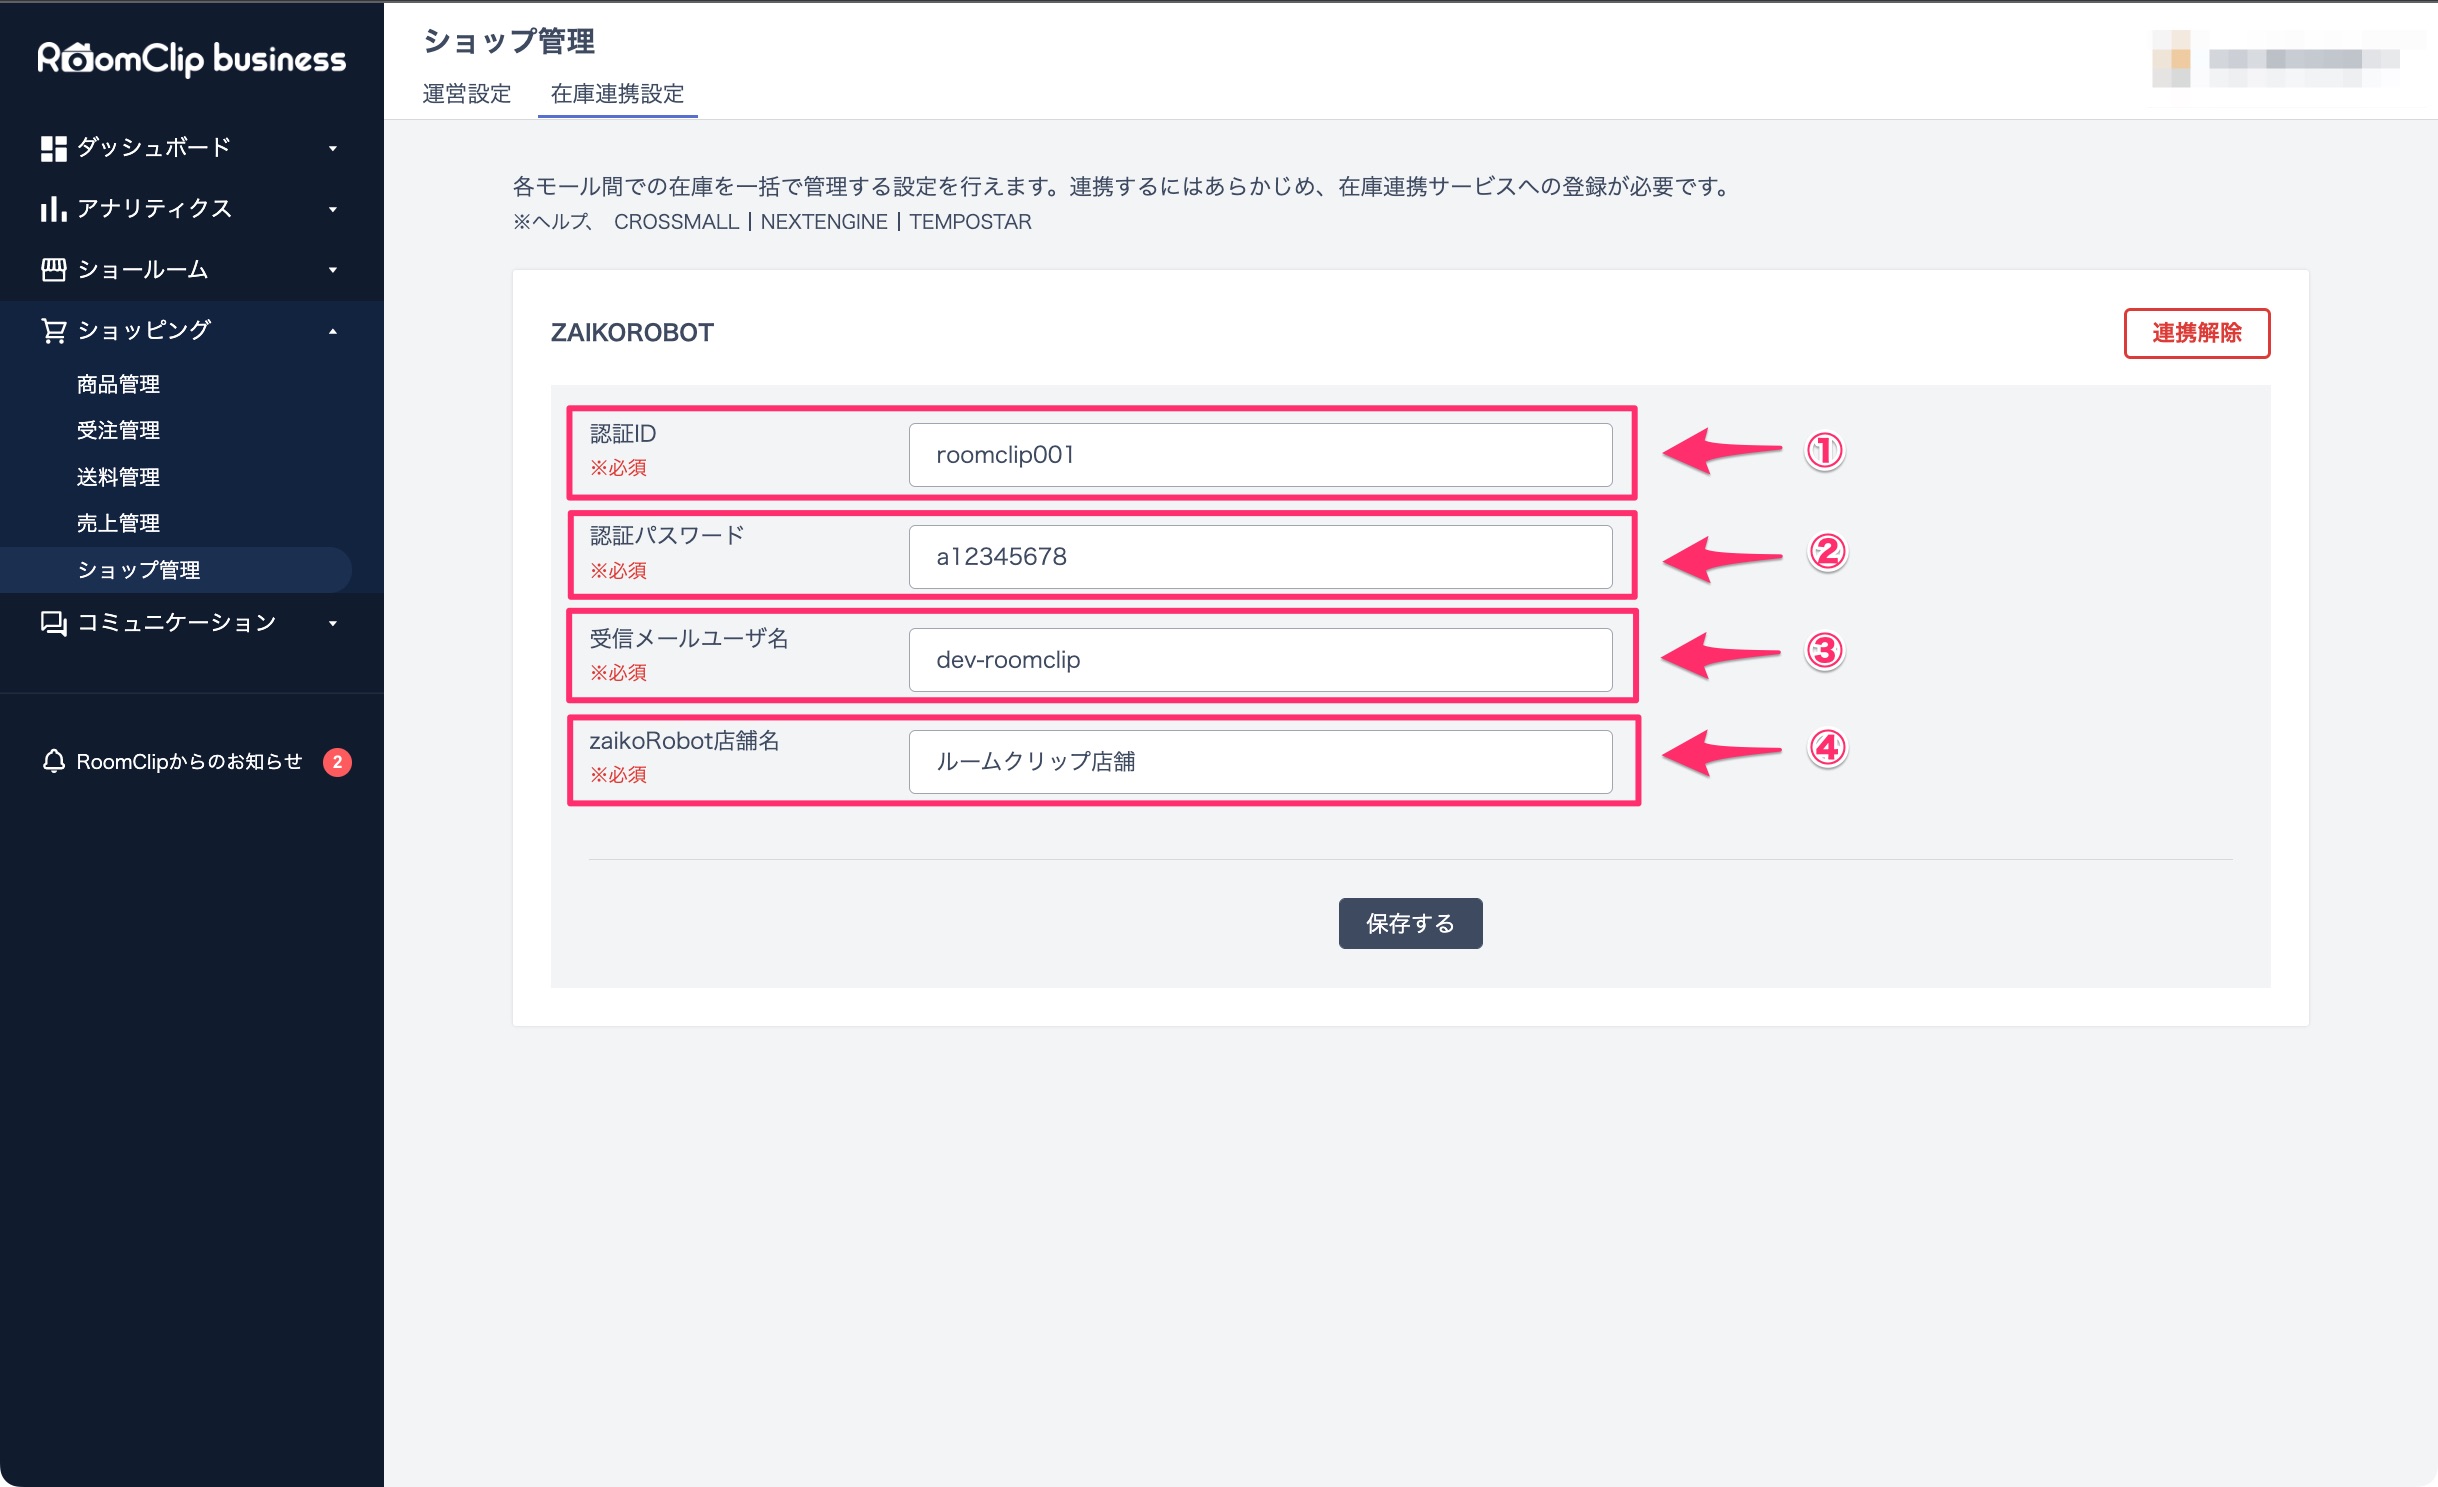Click the RoomClip business logo

(x=191, y=59)
